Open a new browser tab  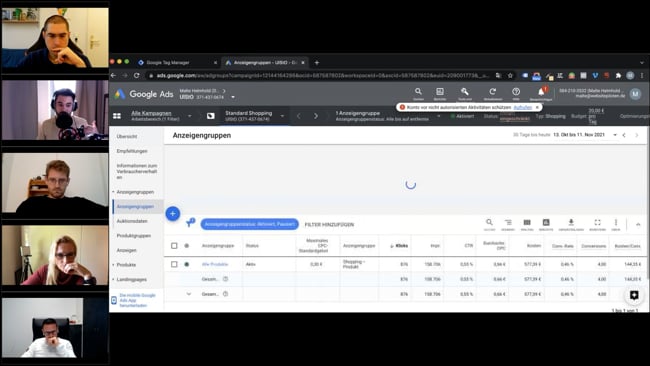[317, 63]
